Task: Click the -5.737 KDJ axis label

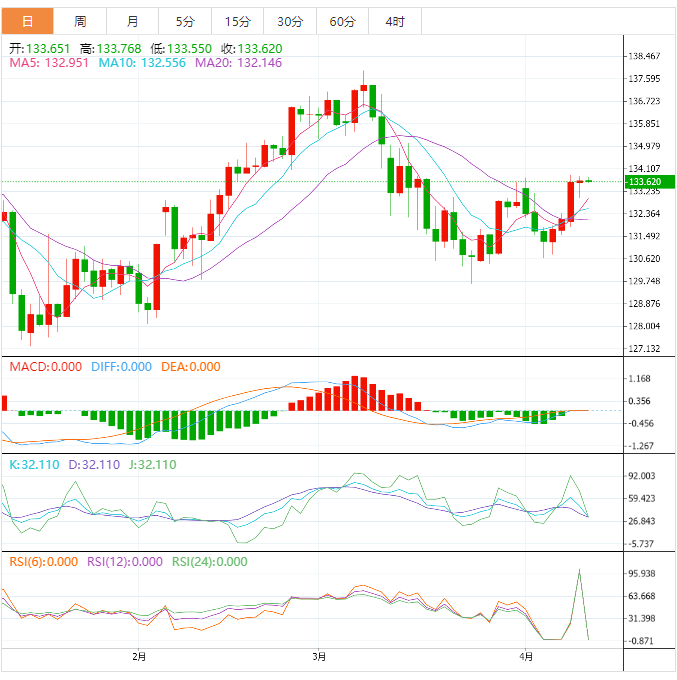Action: [641, 544]
